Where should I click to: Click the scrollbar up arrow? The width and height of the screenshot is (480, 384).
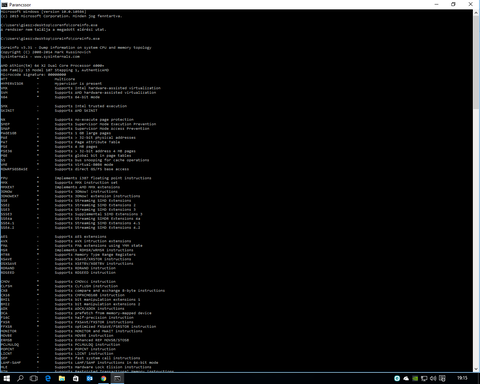(x=476, y=12)
